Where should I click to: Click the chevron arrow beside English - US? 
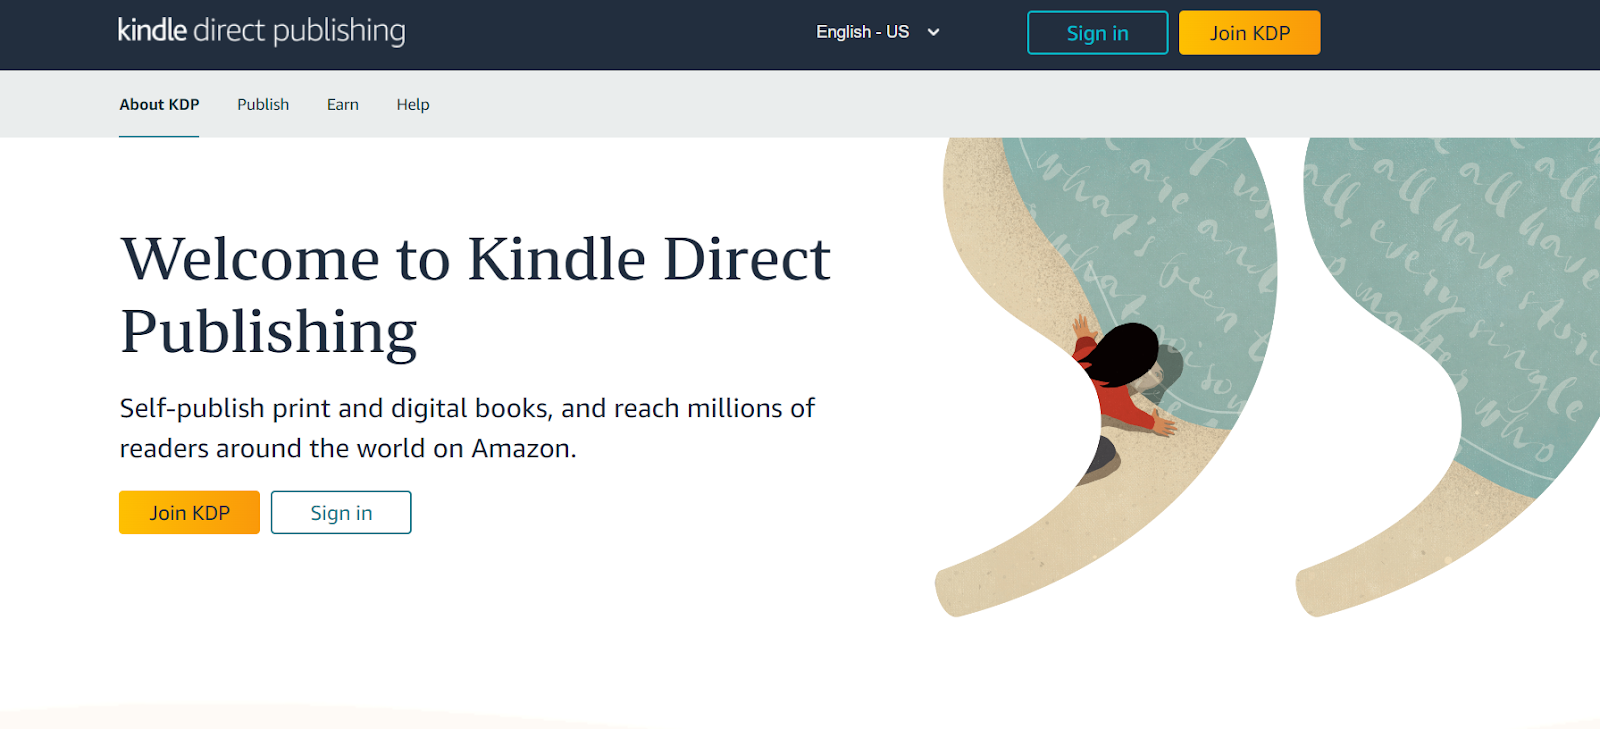(933, 32)
